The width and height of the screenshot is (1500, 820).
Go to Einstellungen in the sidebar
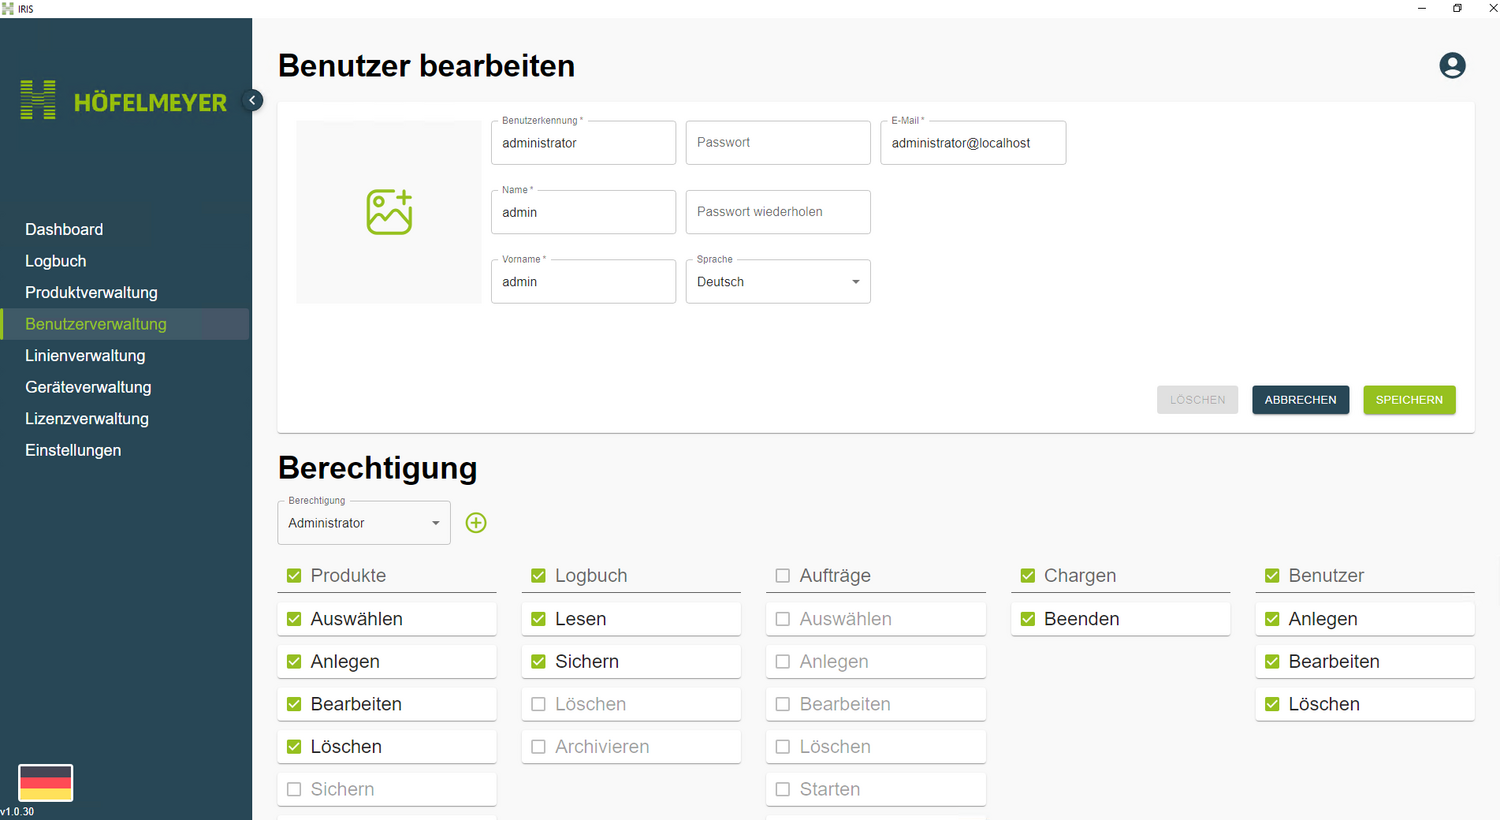pos(73,450)
